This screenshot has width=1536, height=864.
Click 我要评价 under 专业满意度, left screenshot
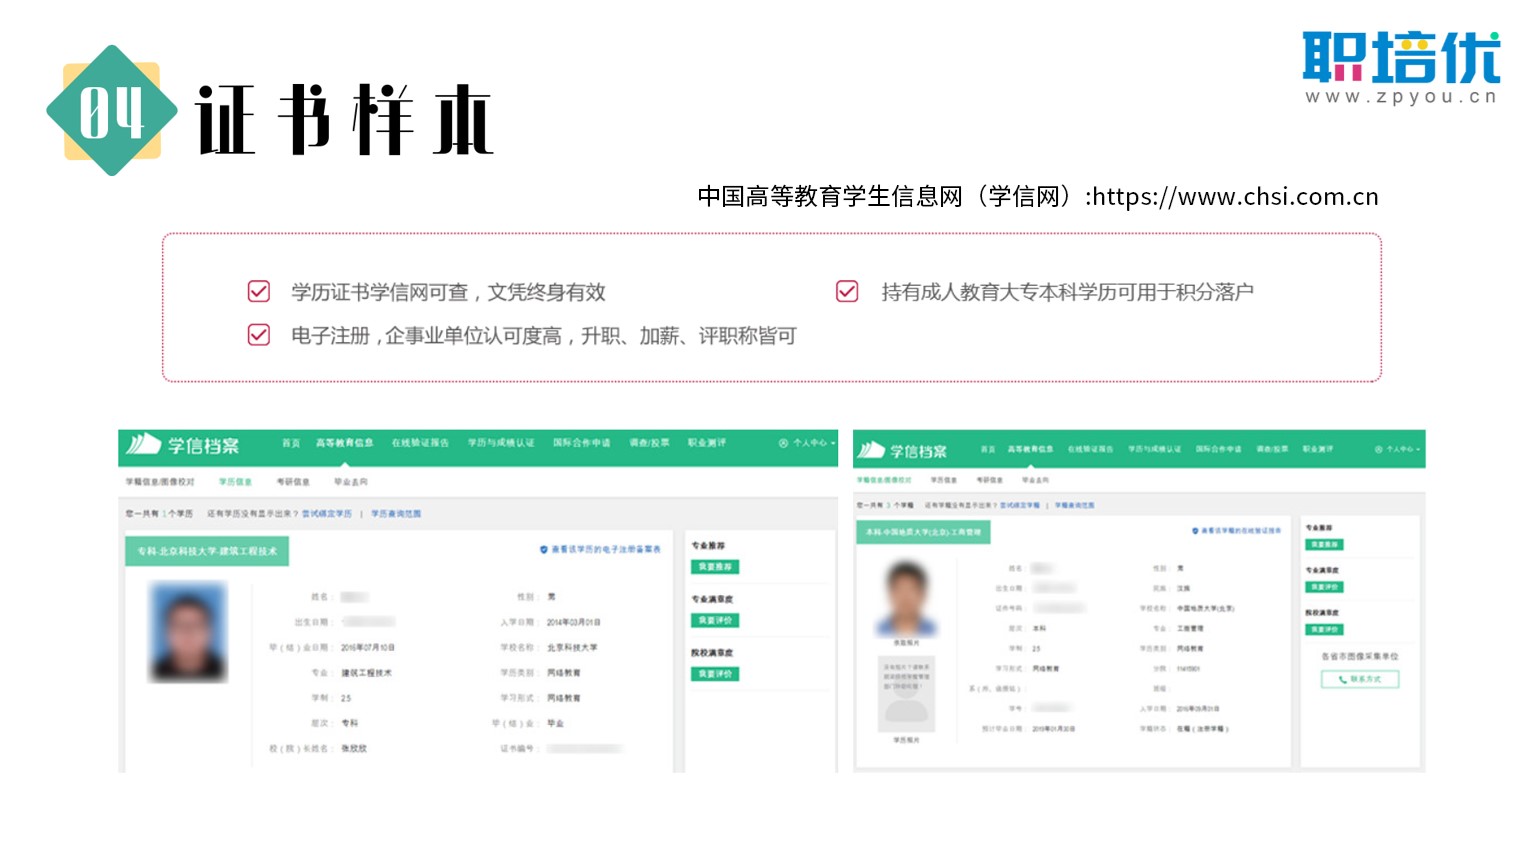point(715,621)
